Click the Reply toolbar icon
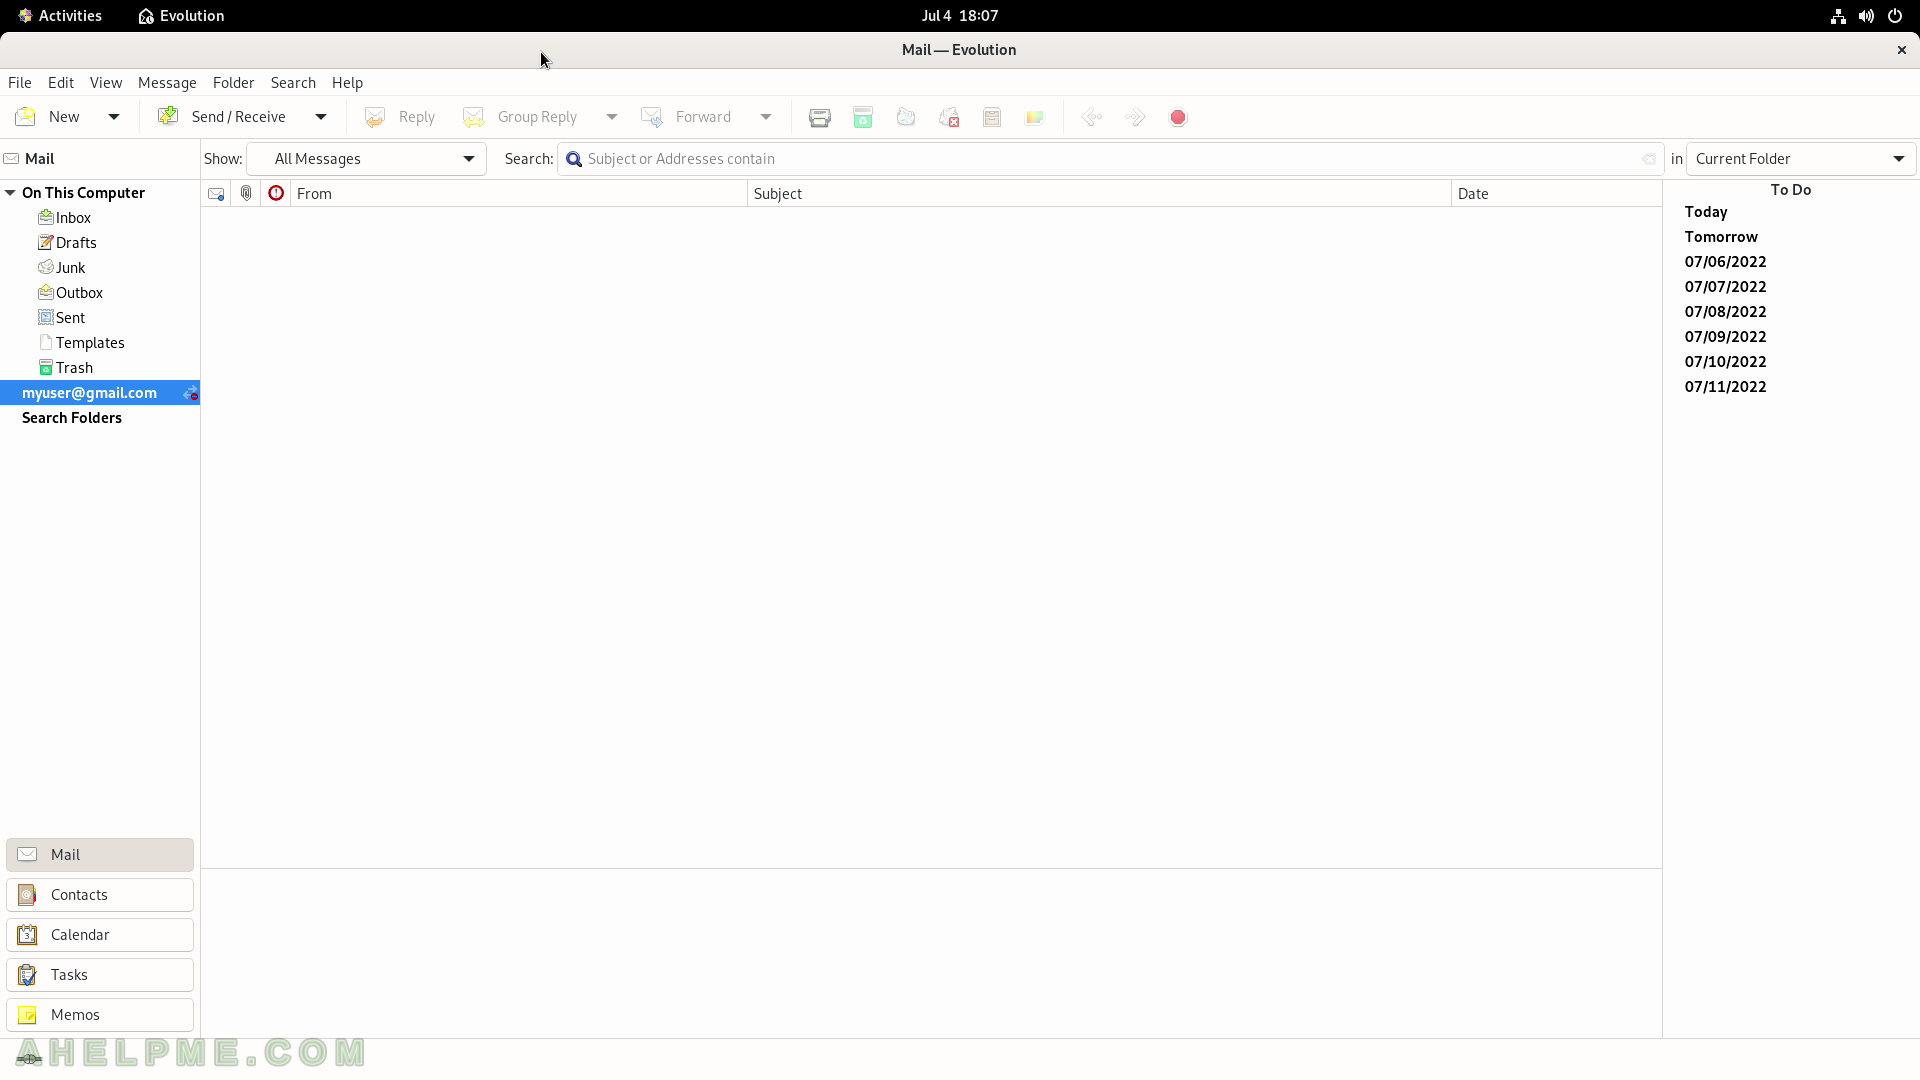Viewport: 1920px width, 1080px height. [375, 117]
